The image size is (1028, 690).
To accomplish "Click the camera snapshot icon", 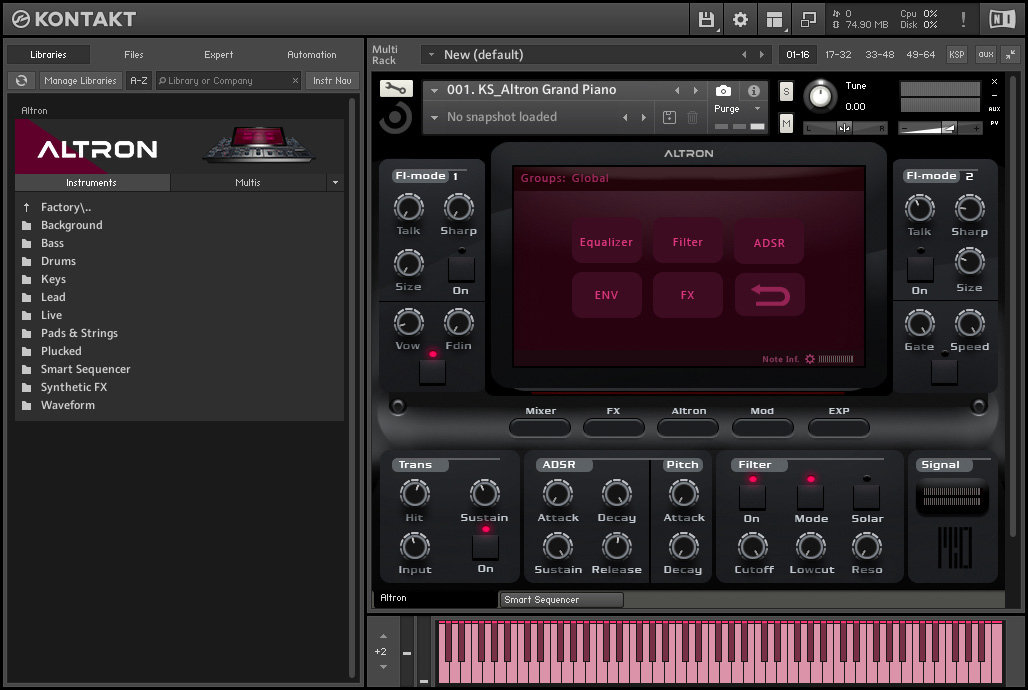I will 724,90.
